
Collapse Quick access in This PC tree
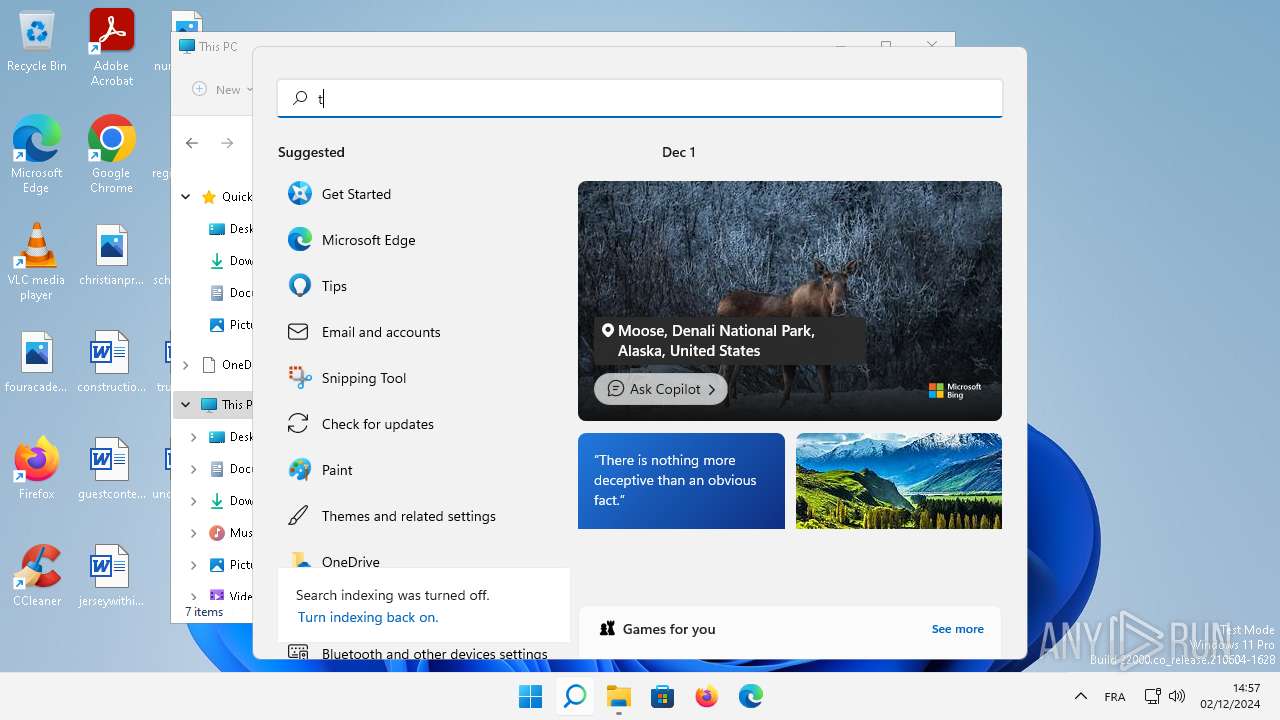(186, 197)
